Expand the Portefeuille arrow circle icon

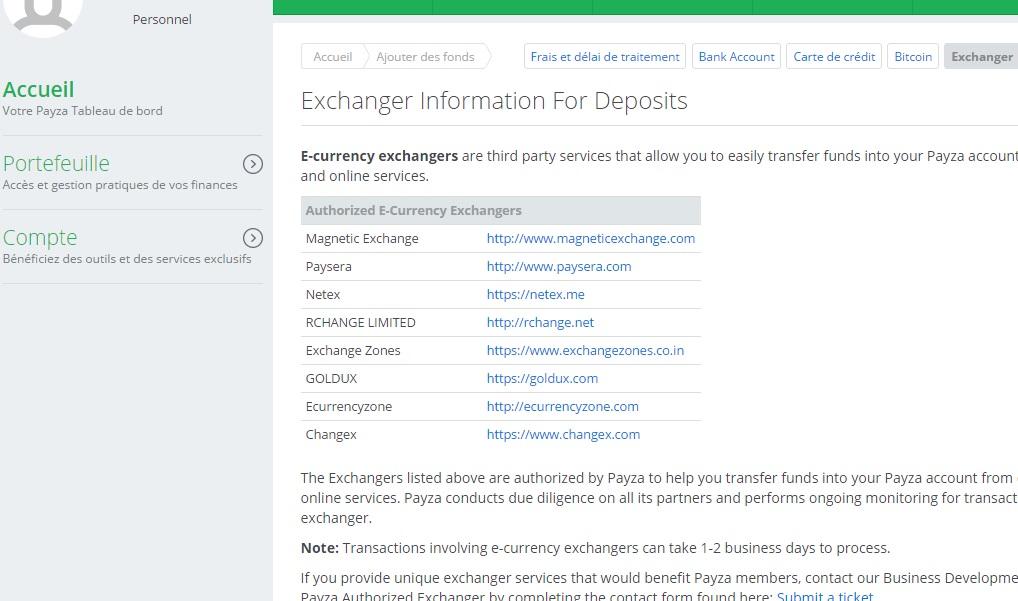pos(253,164)
